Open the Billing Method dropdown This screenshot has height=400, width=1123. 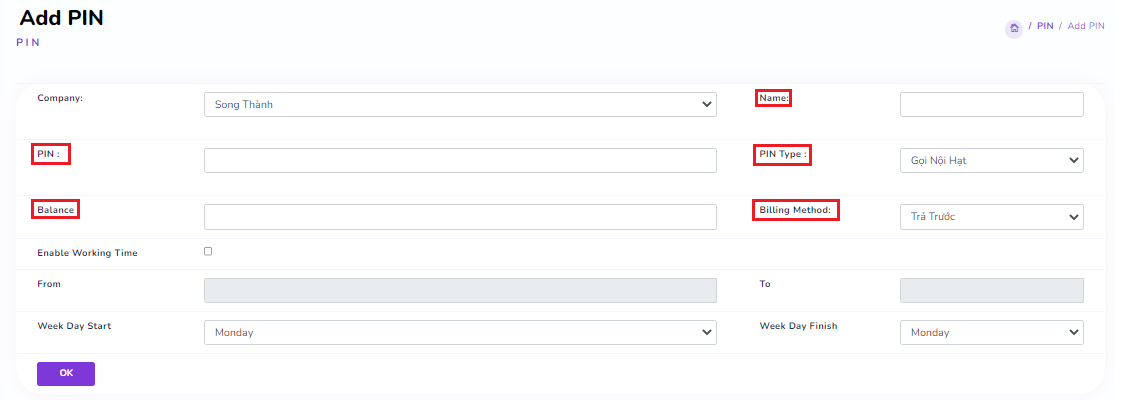point(991,216)
